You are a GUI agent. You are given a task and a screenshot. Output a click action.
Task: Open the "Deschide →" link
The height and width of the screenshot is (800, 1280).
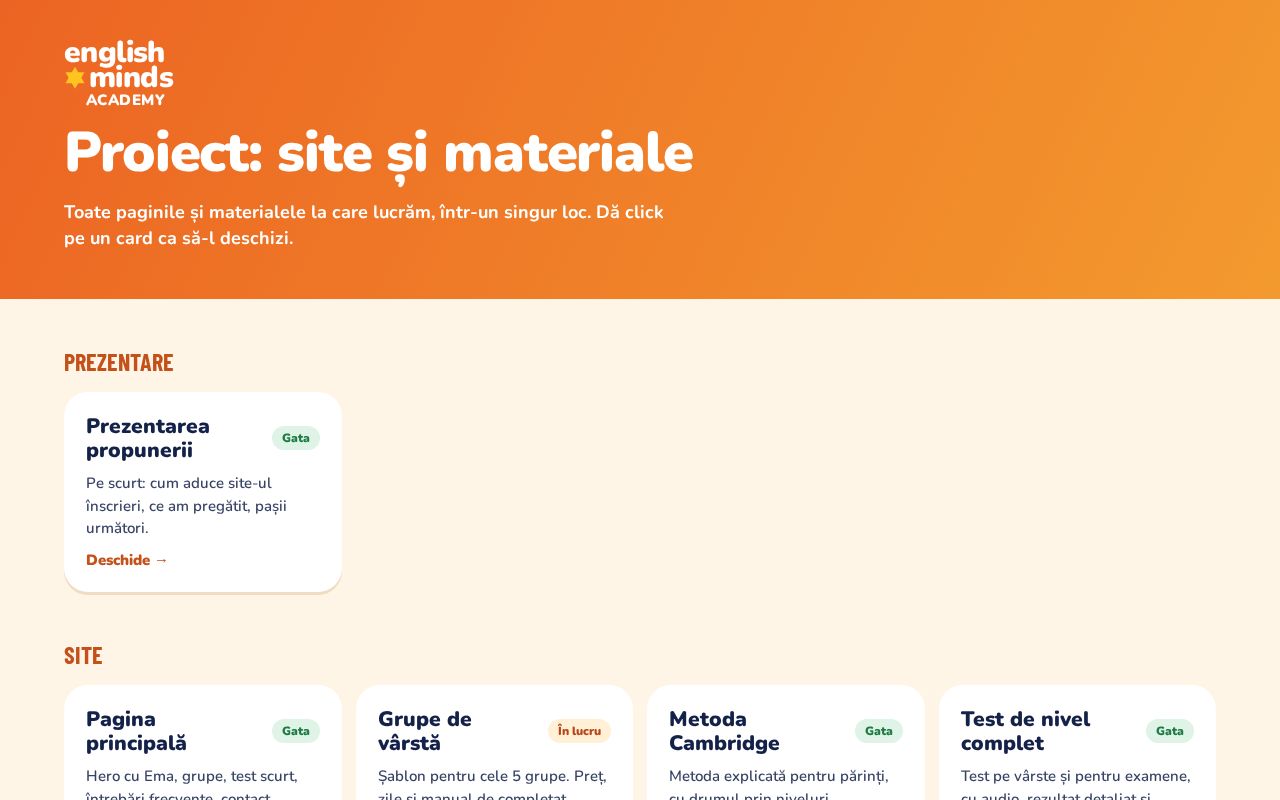(127, 560)
